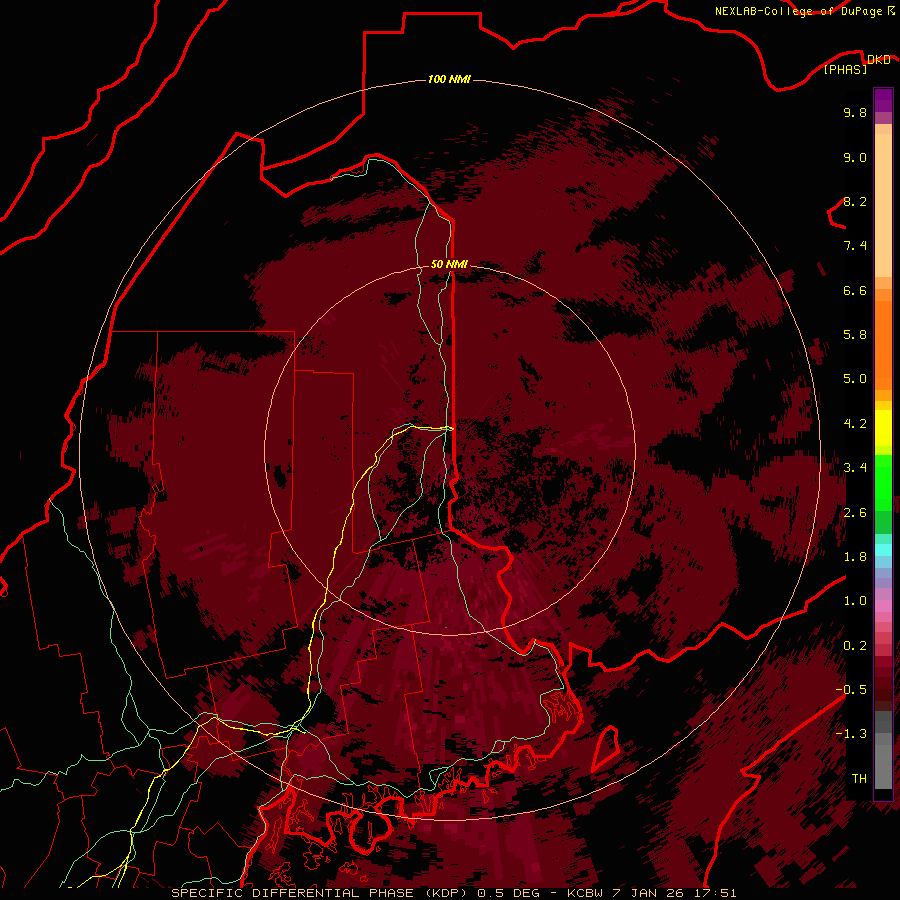The width and height of the screenshot is (900, 900).
Task: Click the [PHAS] unit label
Action: tap(845, 69)
